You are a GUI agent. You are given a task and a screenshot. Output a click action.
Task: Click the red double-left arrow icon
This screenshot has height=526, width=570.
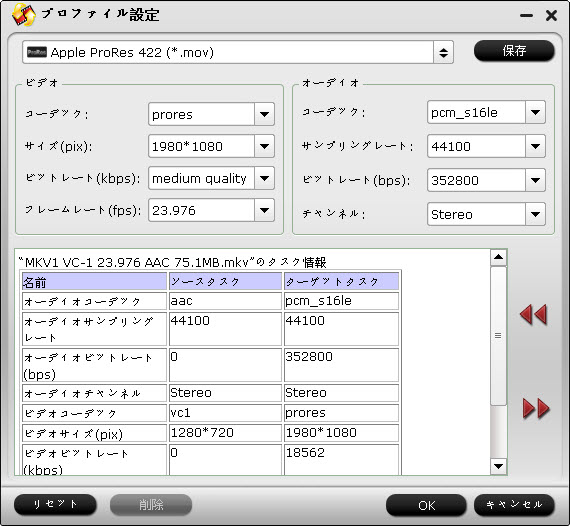533,314
